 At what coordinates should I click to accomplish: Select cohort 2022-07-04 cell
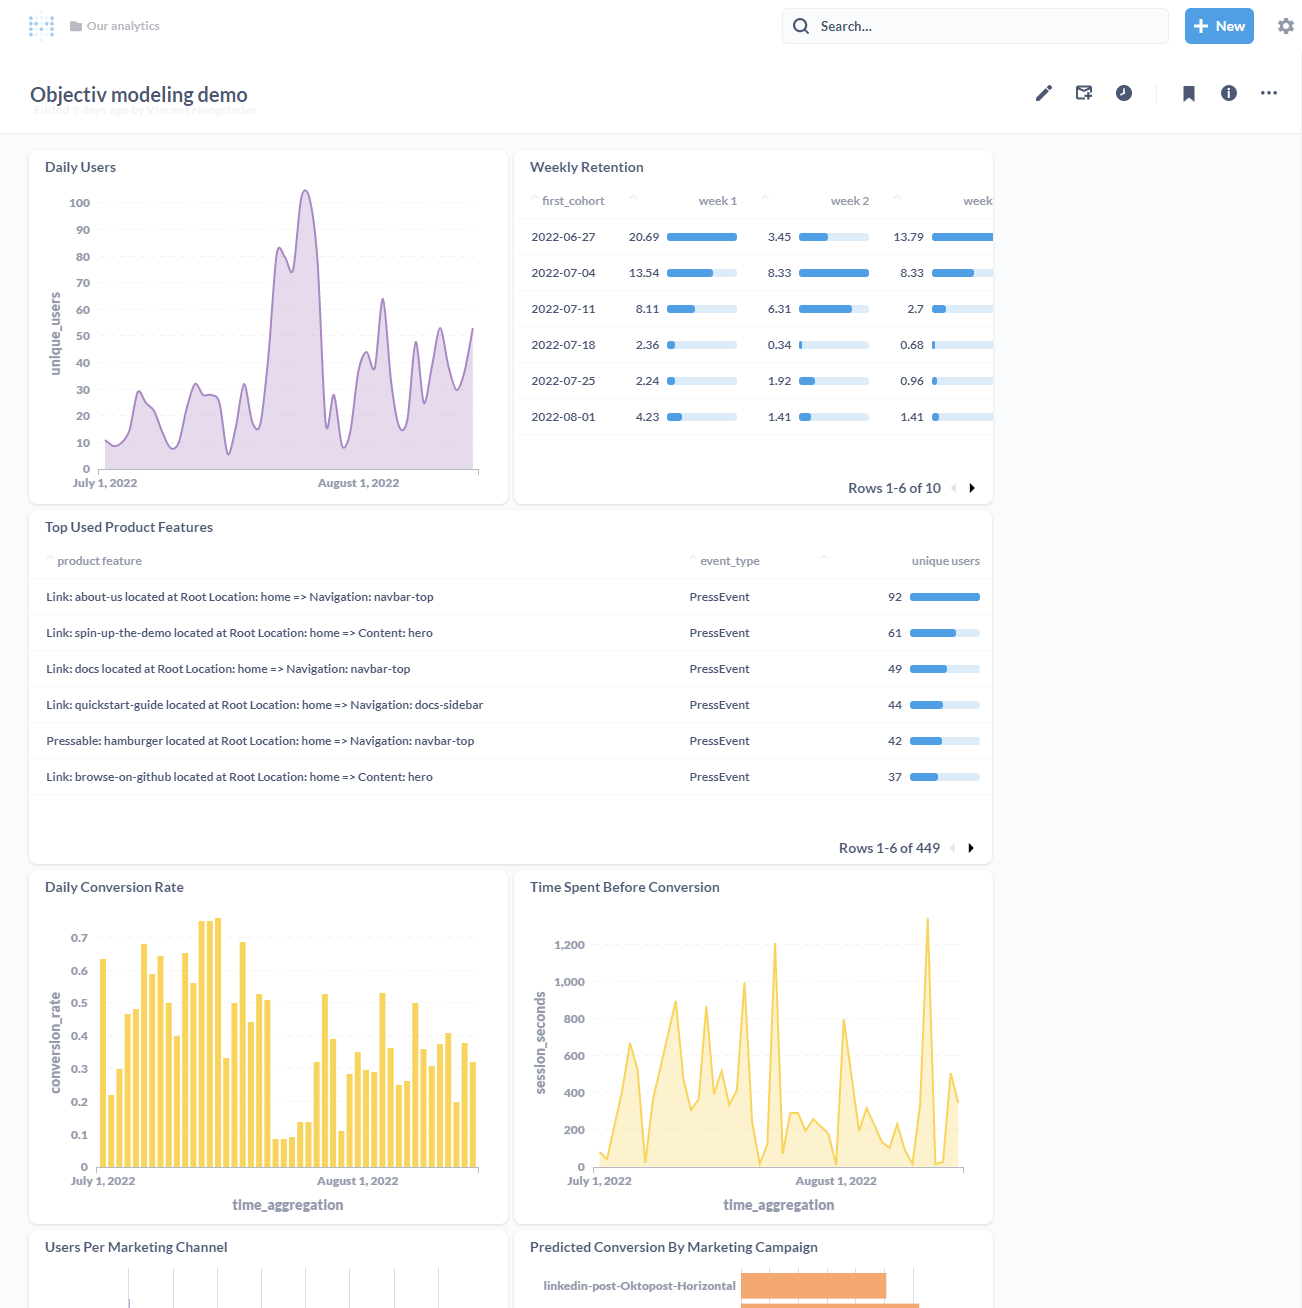click(563, 273)
